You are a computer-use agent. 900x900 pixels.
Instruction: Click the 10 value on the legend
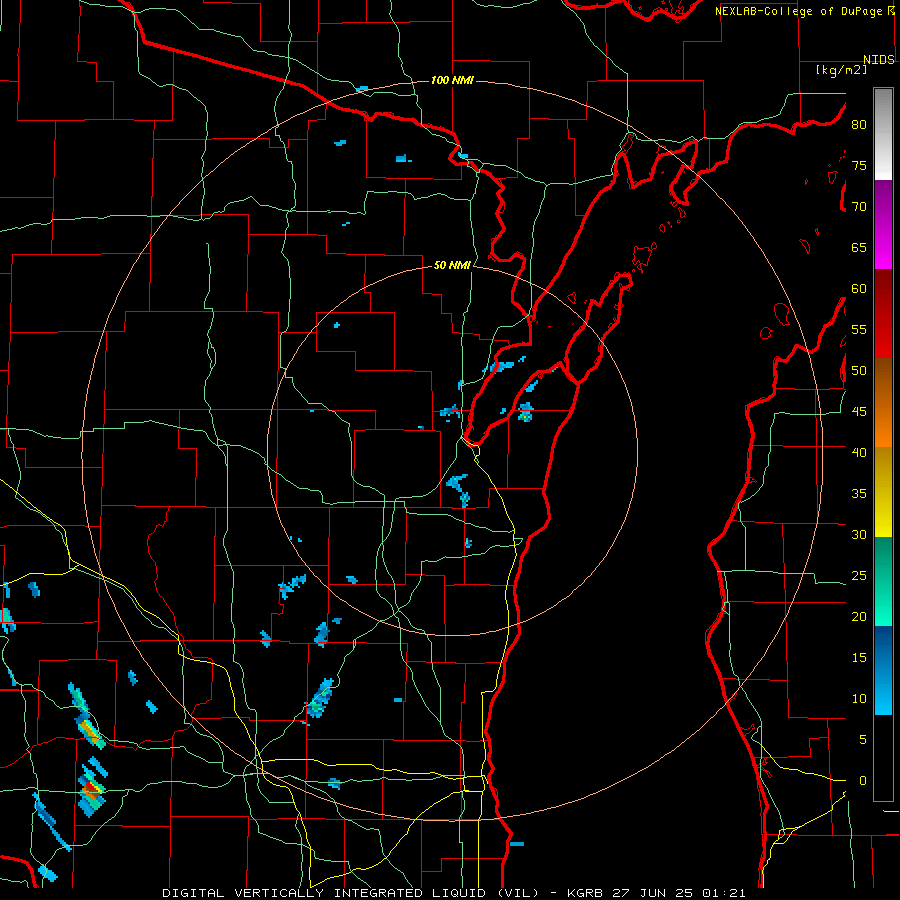pyautogui.click(x=859, y=699)
